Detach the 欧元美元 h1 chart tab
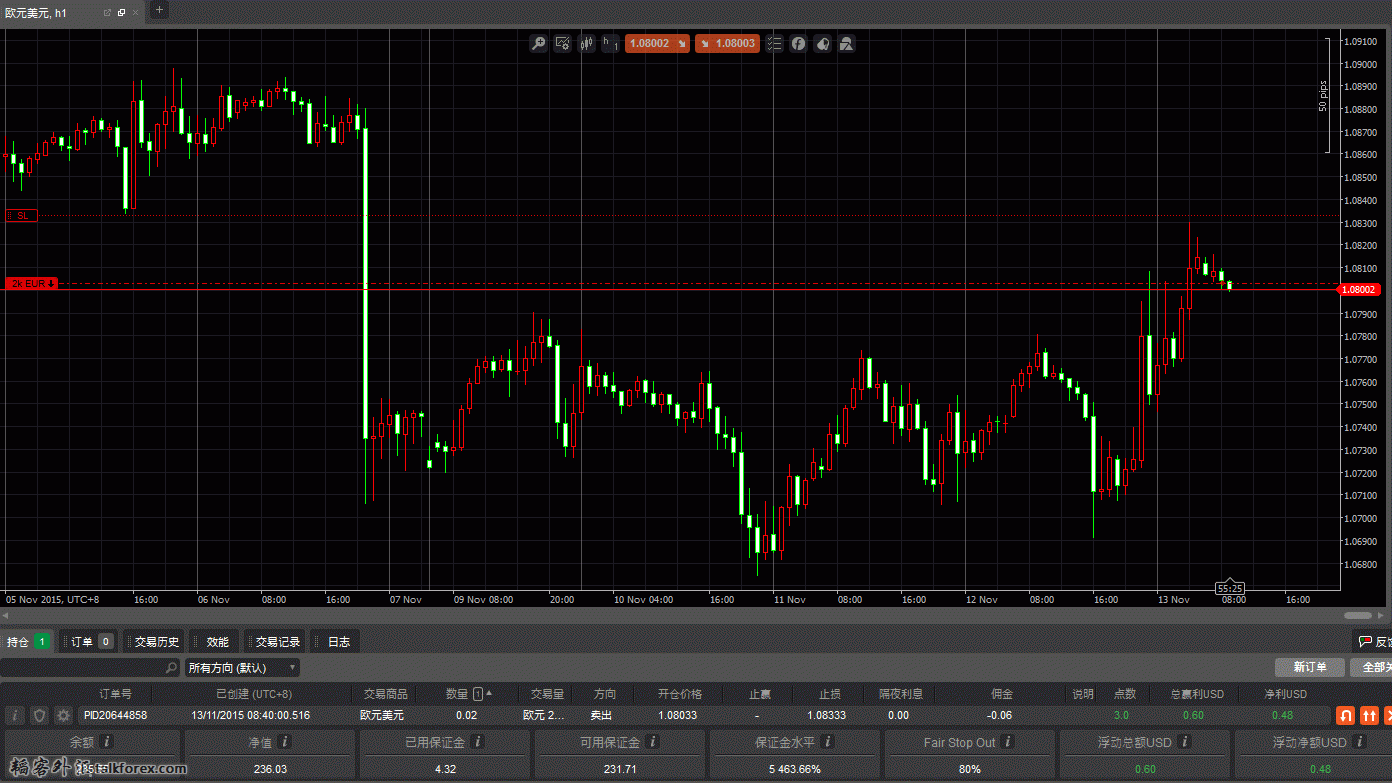This screenshot has width=1392, height=783. (108, 13)
